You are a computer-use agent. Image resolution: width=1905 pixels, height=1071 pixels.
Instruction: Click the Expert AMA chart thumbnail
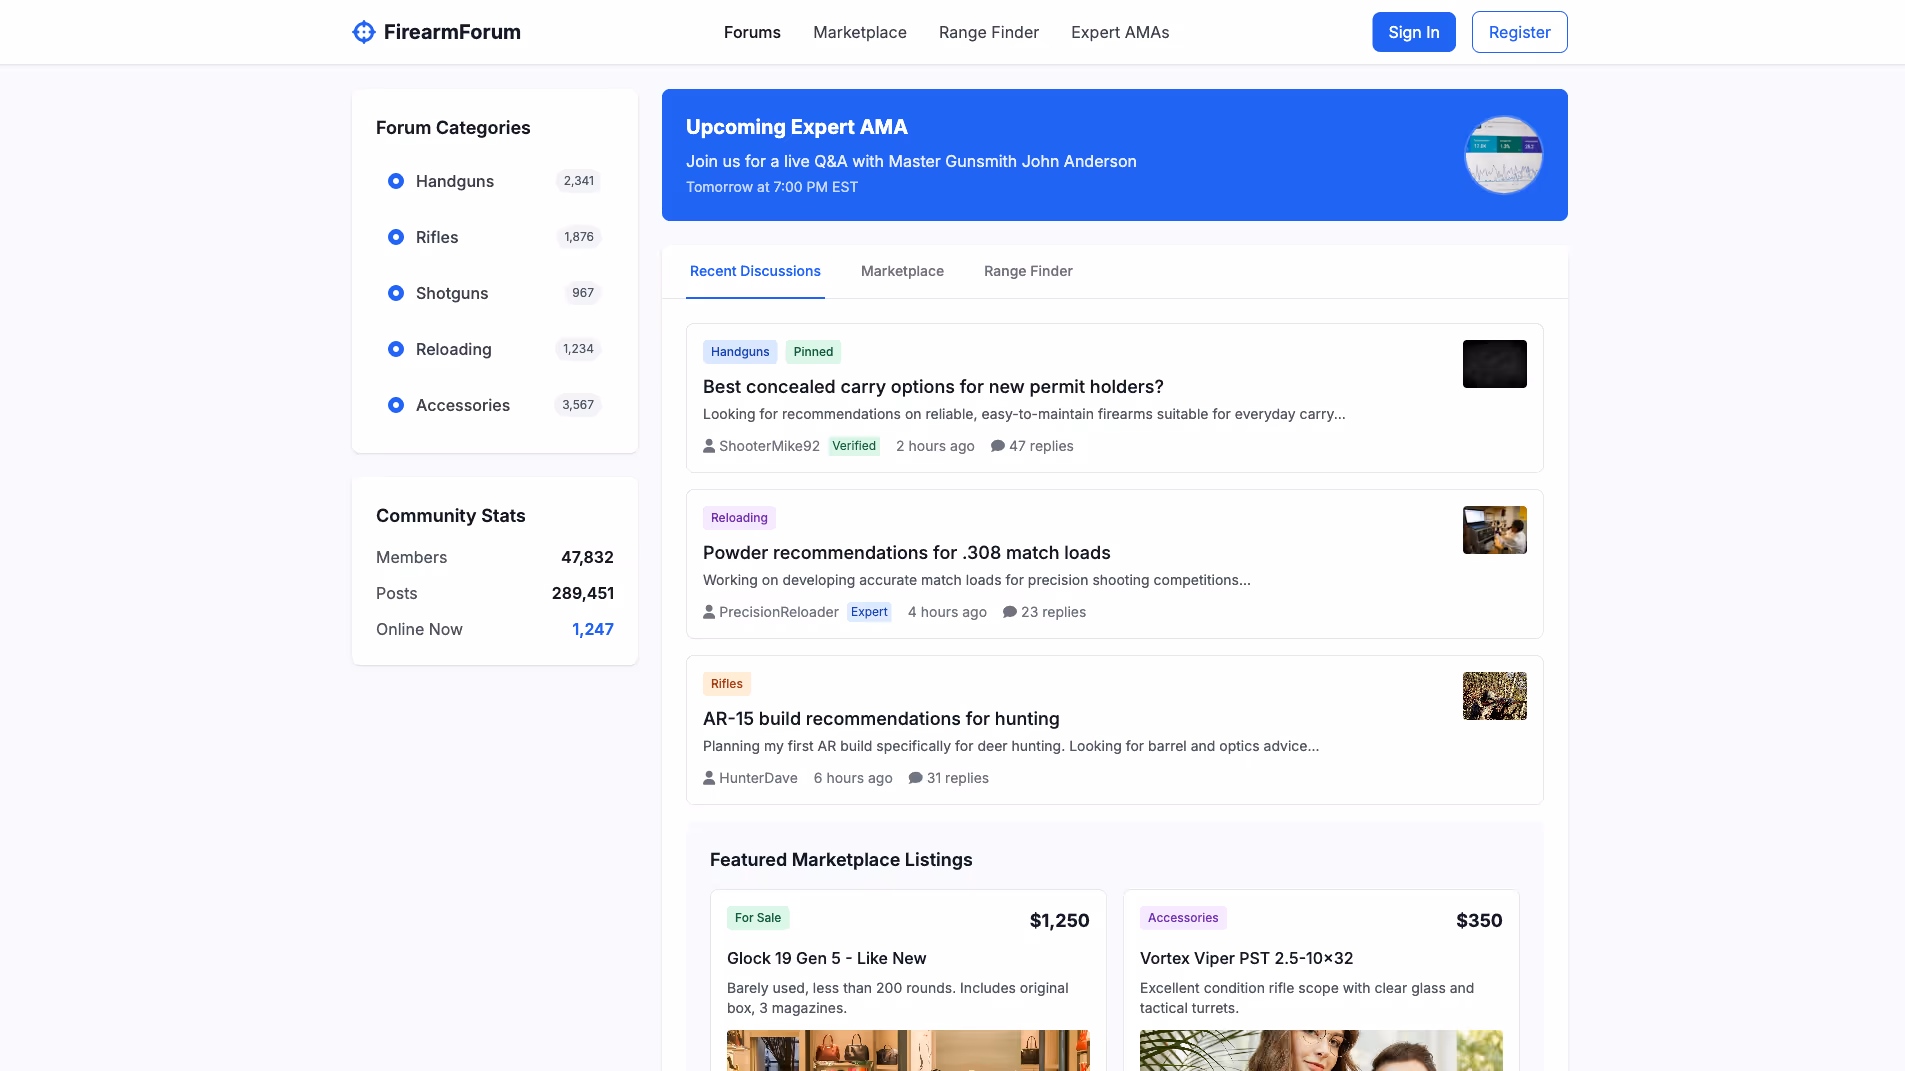(x=1503, y=155)
